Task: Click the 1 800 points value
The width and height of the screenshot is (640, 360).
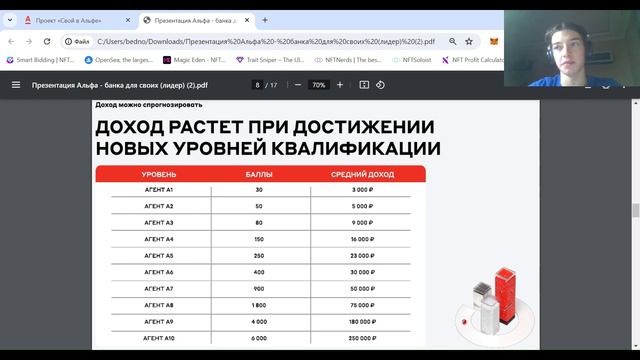Action: point(259,305)
